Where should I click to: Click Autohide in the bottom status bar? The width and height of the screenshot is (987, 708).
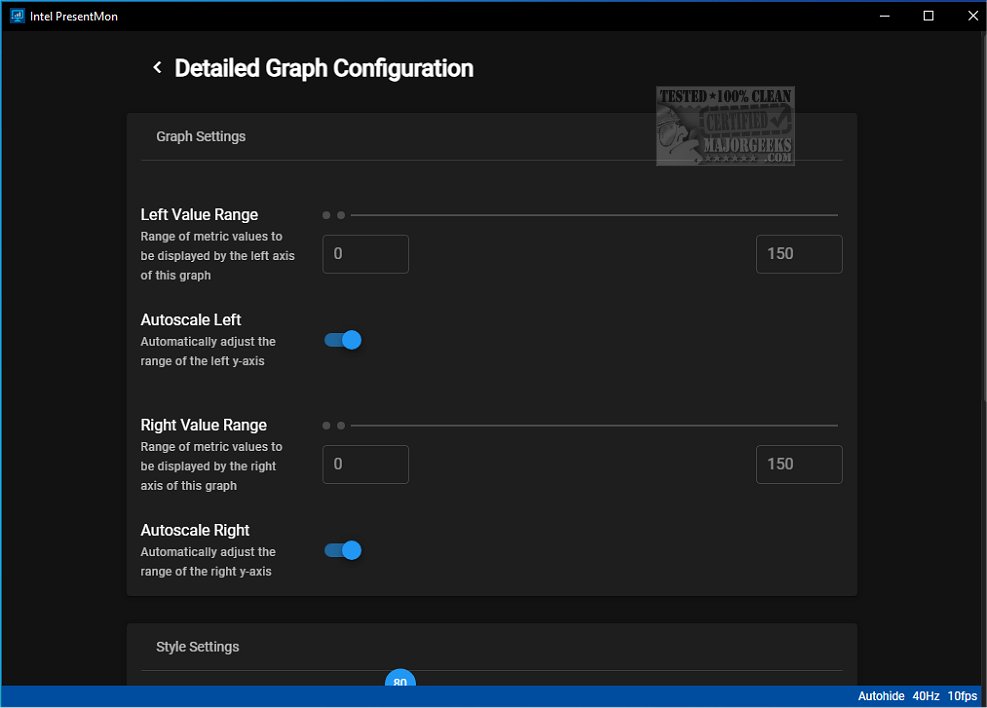(x=881, y=696)
